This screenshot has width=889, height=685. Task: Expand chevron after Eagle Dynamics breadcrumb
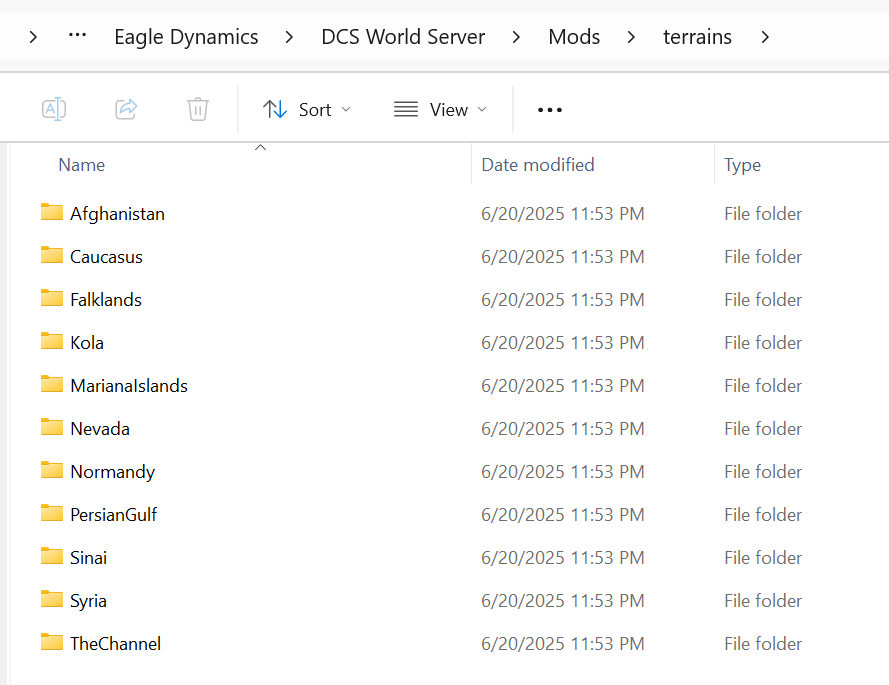289,37
